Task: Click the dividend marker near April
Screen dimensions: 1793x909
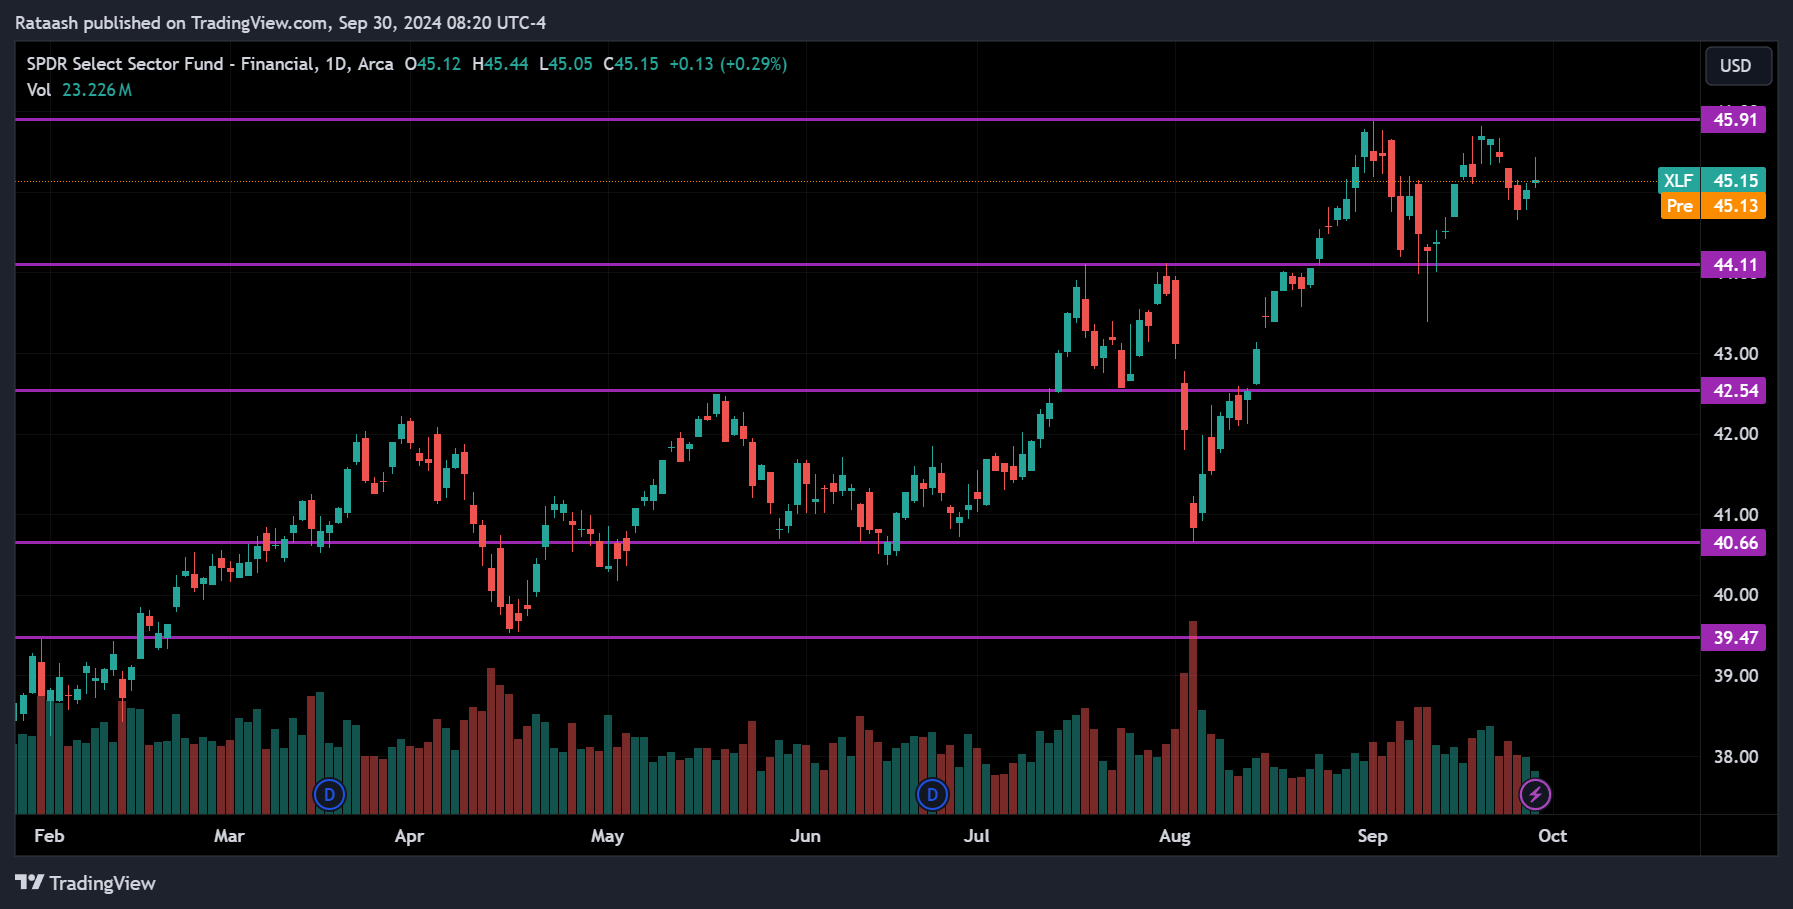Action: pyautogui.click(x=329, y=795)
